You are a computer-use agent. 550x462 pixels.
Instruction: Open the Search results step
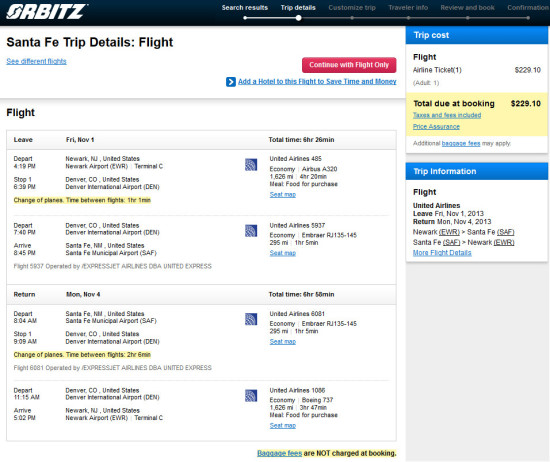point(244,8)
